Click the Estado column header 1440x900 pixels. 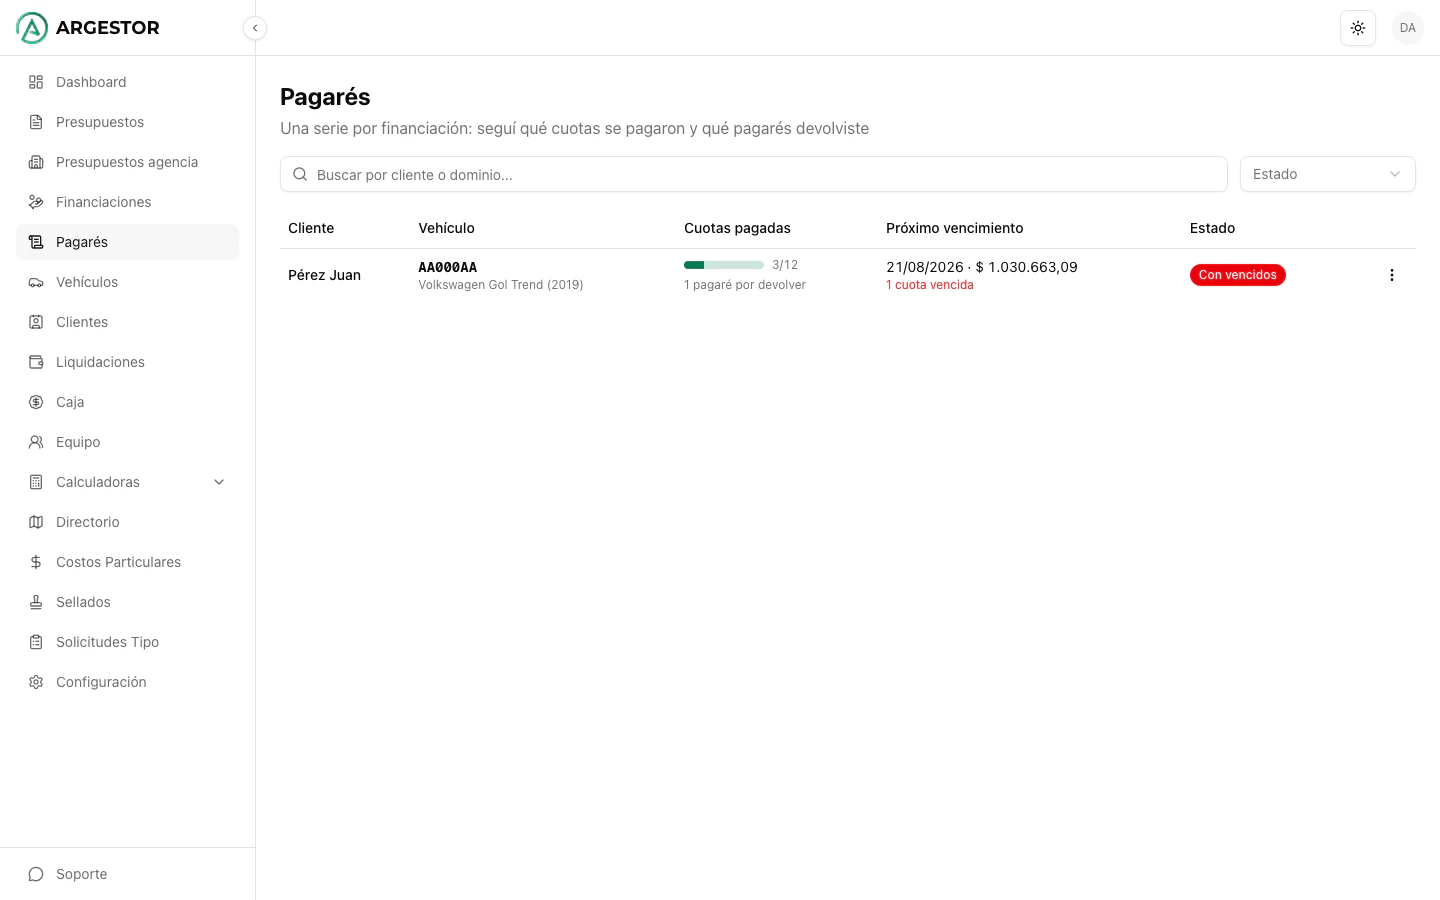(x=1212, y=228)
